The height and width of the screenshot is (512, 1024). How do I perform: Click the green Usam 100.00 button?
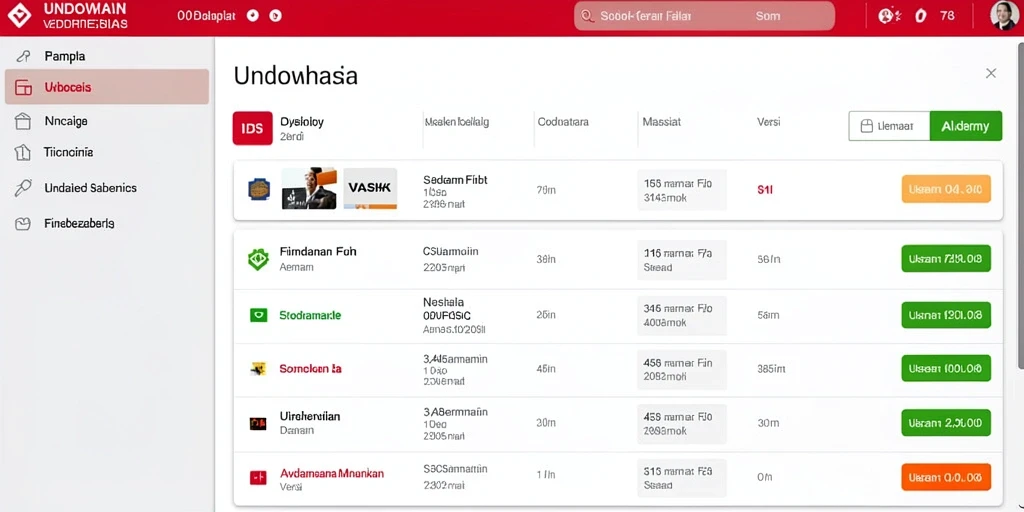pyautogui.click(x=946, y=368)
